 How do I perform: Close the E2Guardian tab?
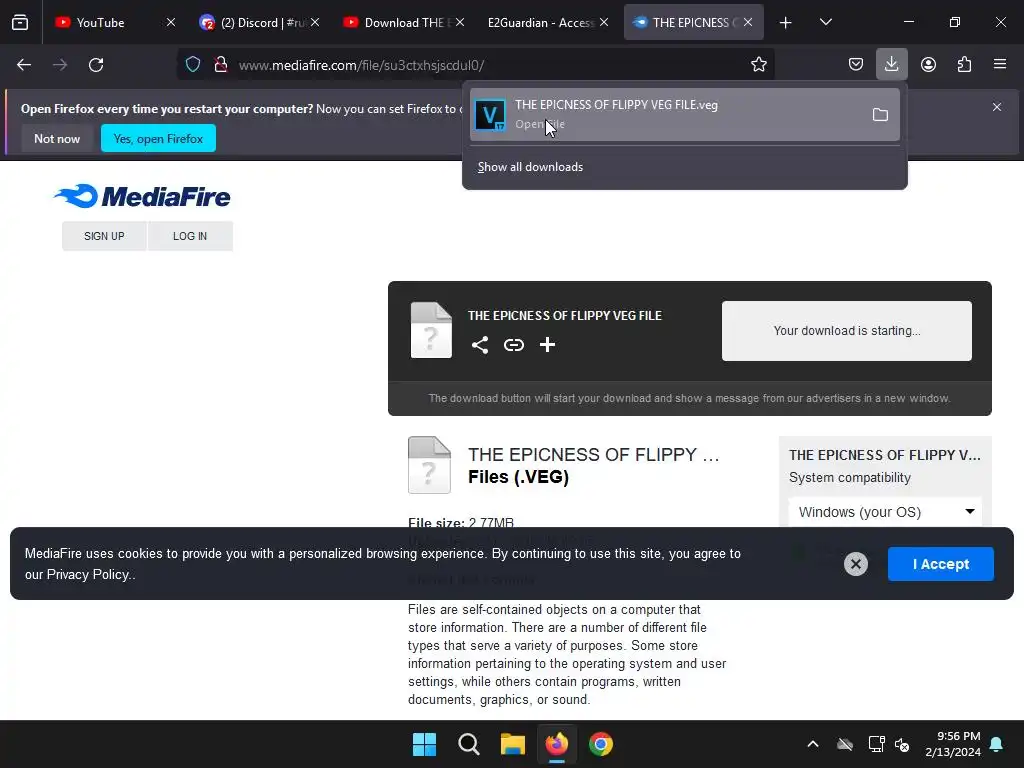coord(604,22)
